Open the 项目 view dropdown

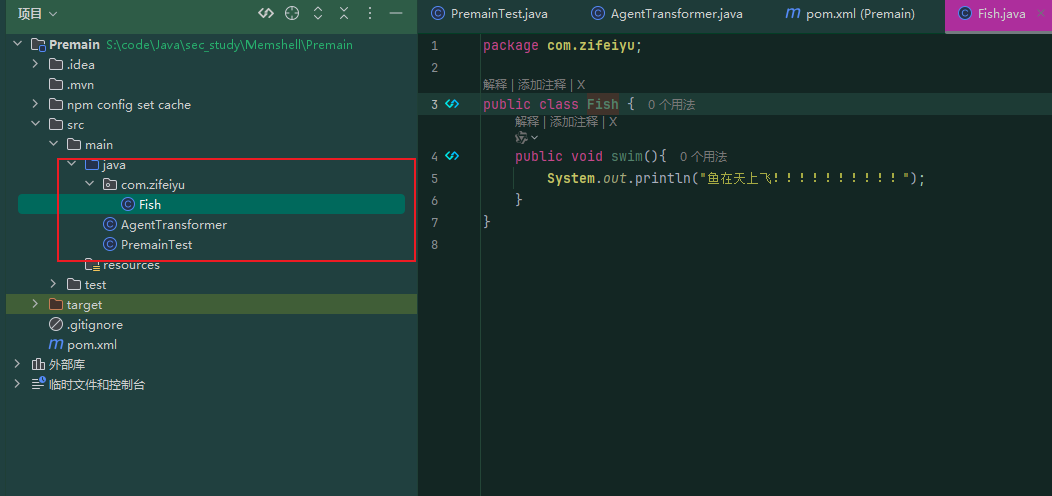coord(38,13)
